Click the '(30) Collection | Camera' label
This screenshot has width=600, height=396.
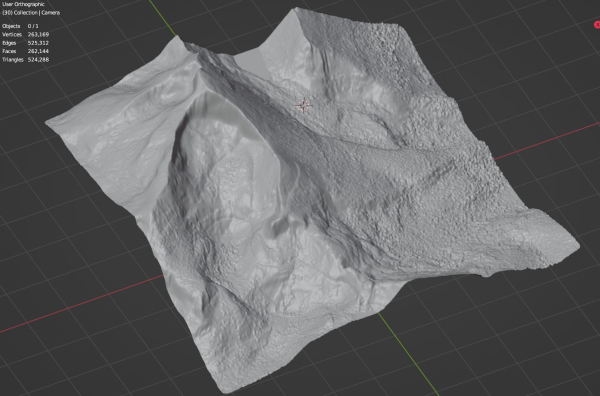click(x=31, y=13)
